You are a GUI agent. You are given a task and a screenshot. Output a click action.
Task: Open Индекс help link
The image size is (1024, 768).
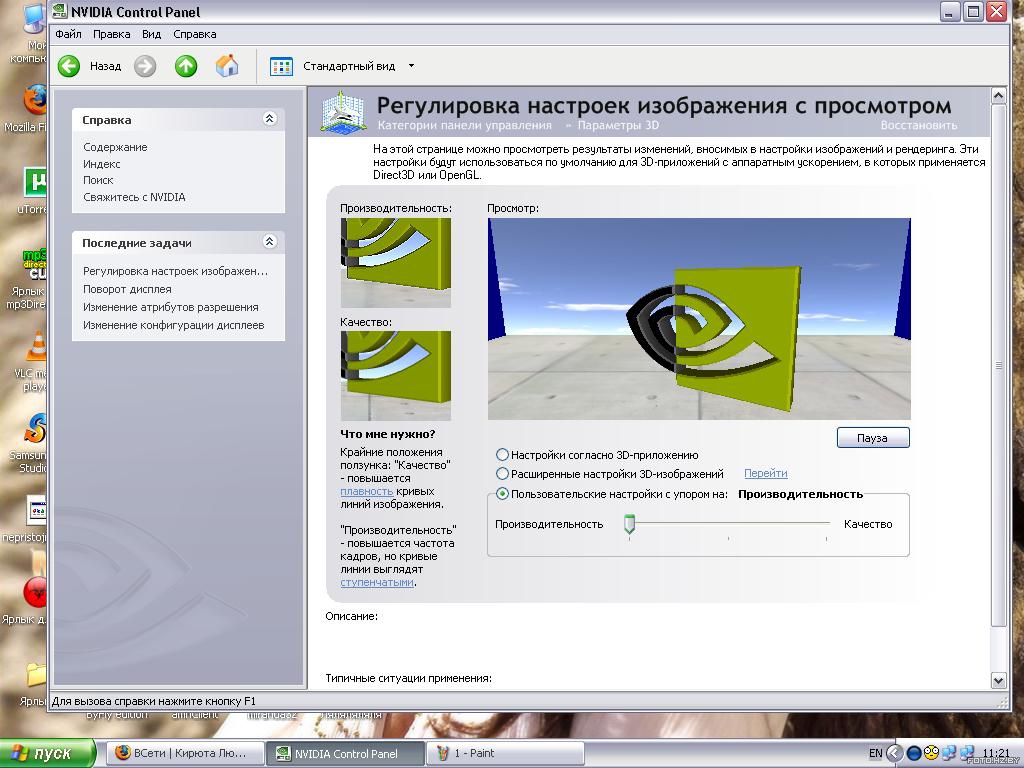click(101, 164)
